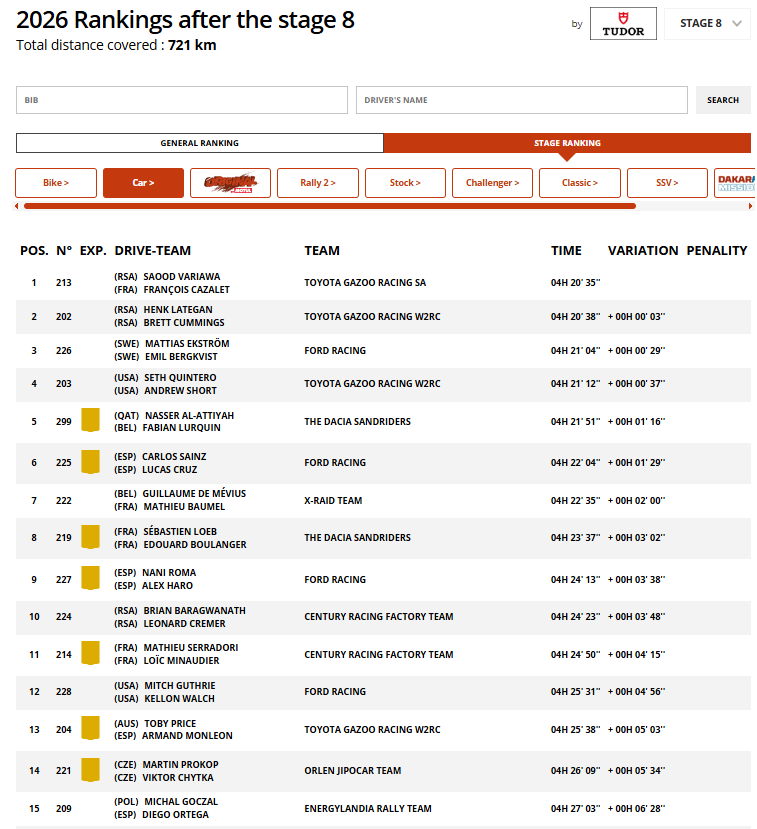Open the Stage 8 dropdown

(x=707, y=23)
